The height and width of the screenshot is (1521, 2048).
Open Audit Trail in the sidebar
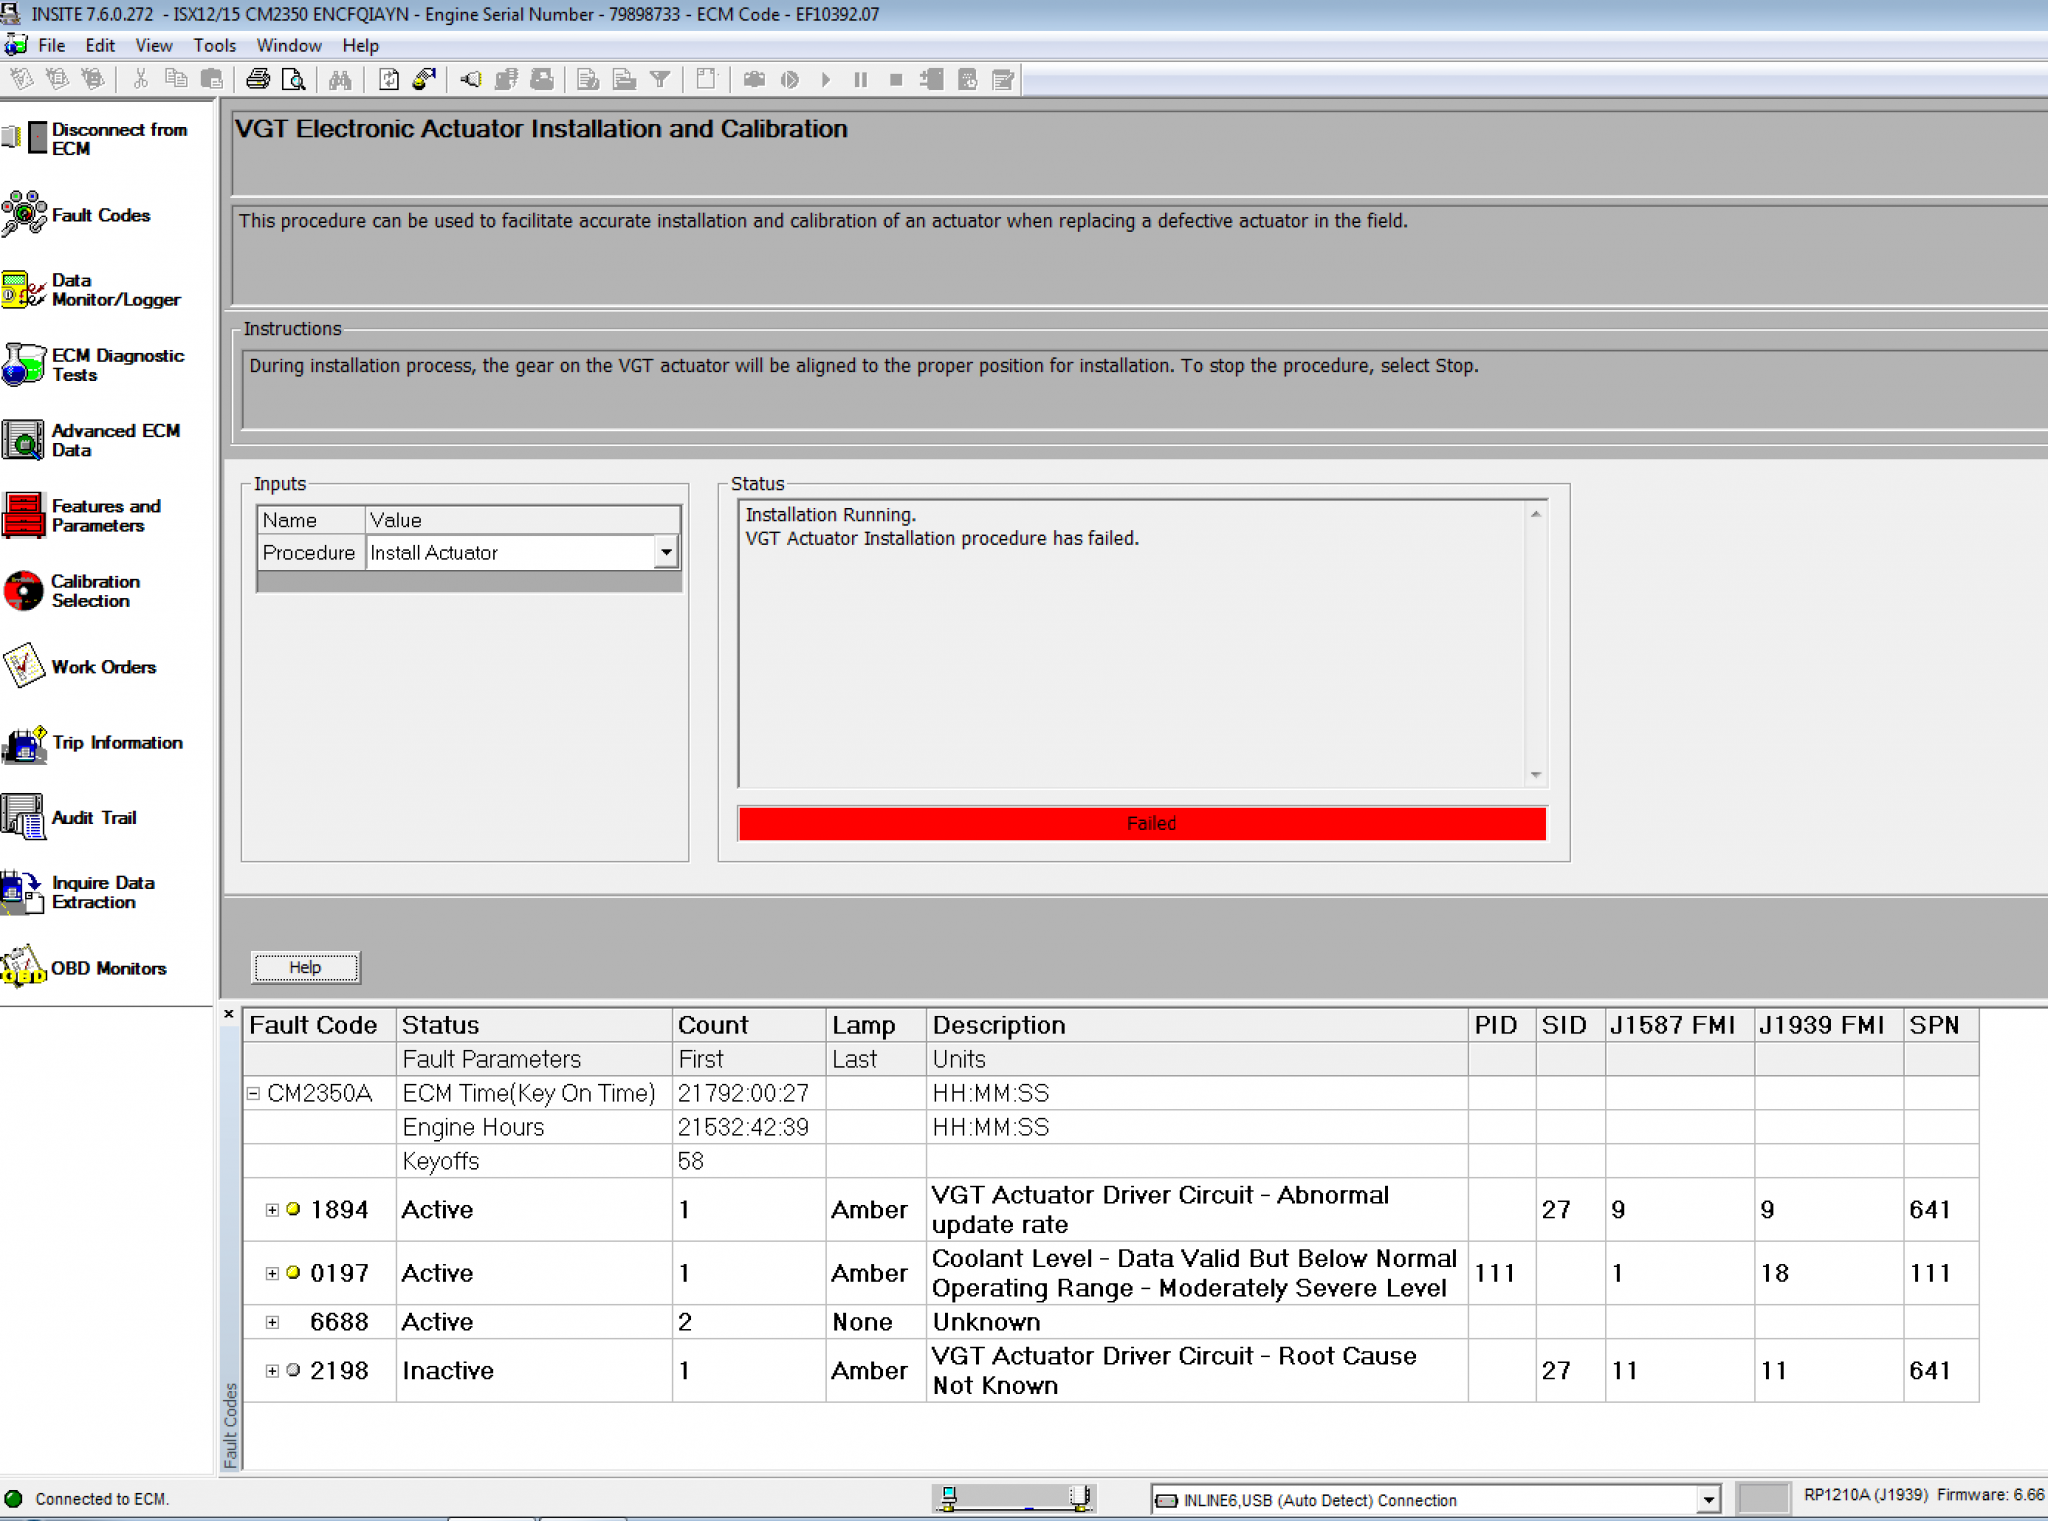[x=70, y=818]
